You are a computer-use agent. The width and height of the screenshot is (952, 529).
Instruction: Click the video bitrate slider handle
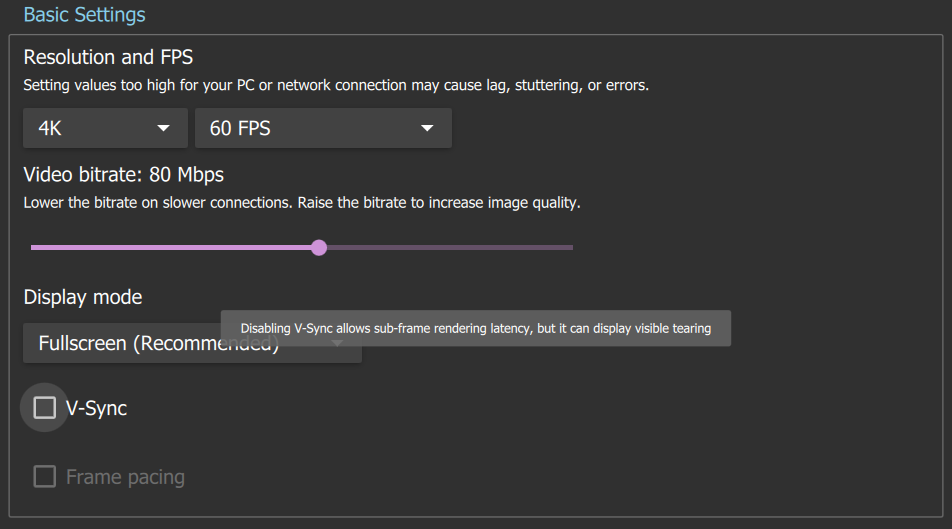319,247
